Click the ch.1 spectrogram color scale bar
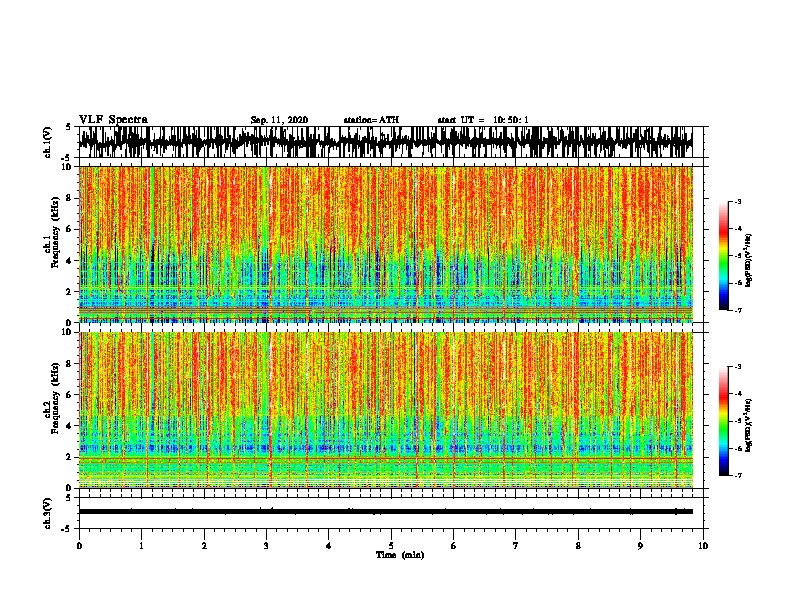The height and width of the screenshot is (612, 792). [723, 256]
